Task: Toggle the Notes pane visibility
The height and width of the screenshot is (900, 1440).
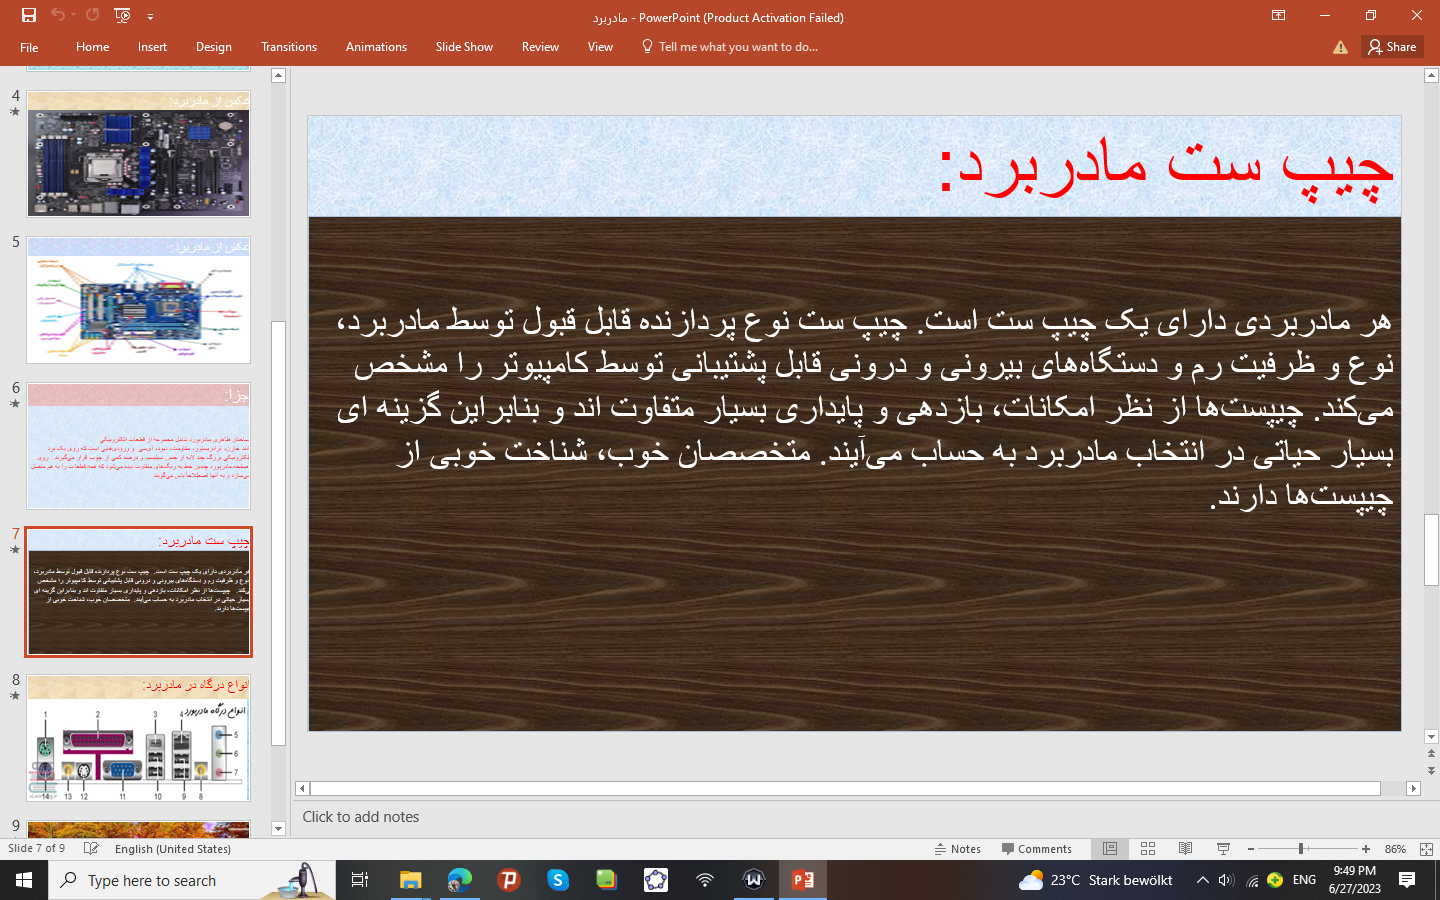Action: click(x=957, y=849)
